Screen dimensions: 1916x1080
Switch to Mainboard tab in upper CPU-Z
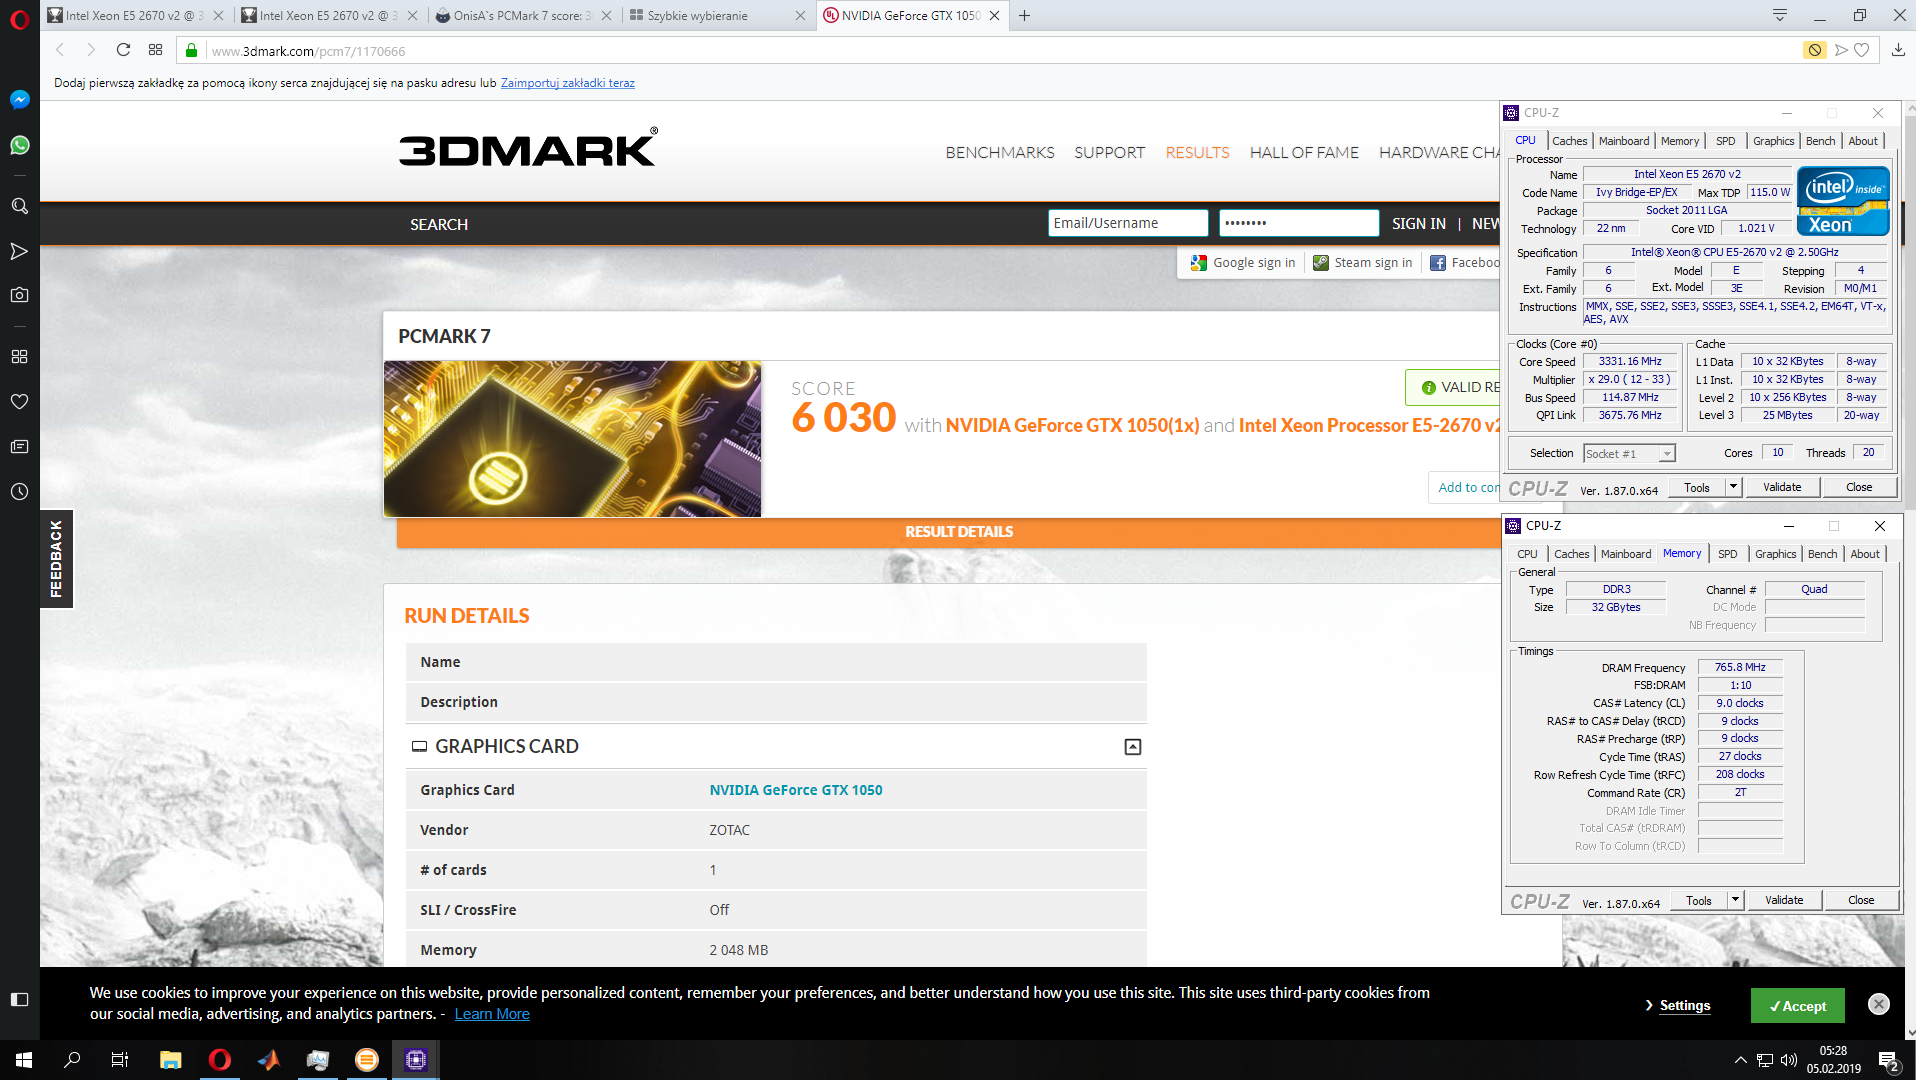tap(1624, 141)
